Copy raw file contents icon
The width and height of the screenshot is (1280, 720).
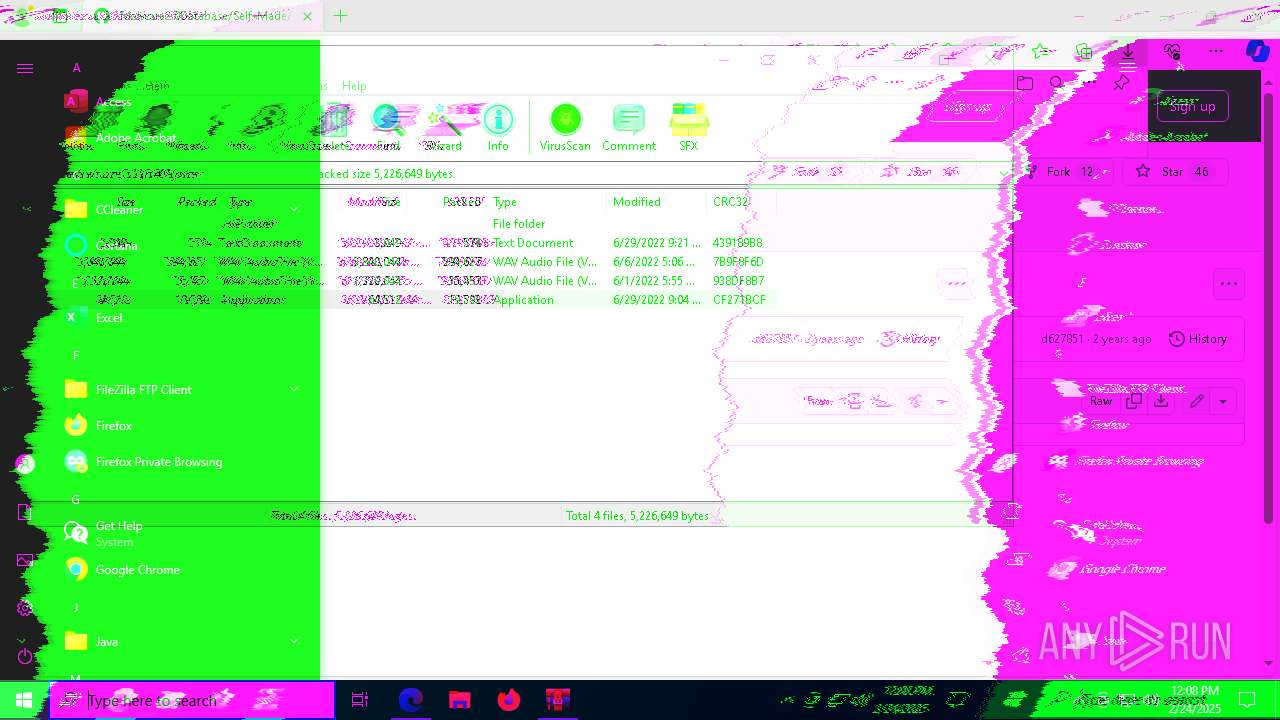[1133, 401]
